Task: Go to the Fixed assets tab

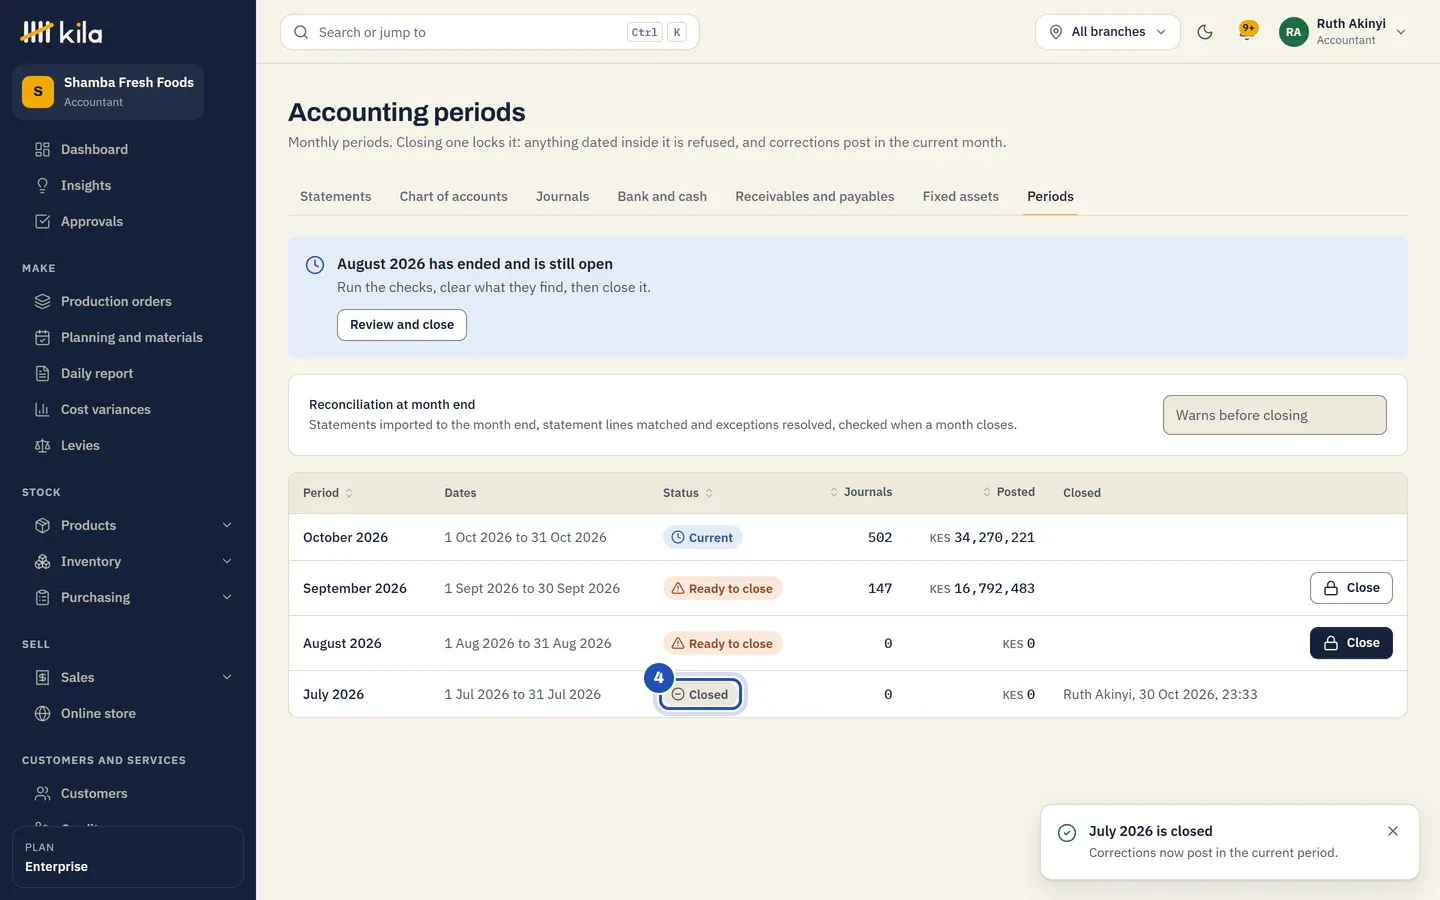Action: [961, 197]
